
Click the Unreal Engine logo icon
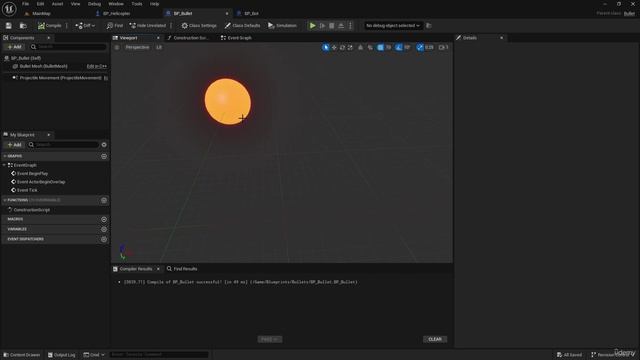coord(9,9)
